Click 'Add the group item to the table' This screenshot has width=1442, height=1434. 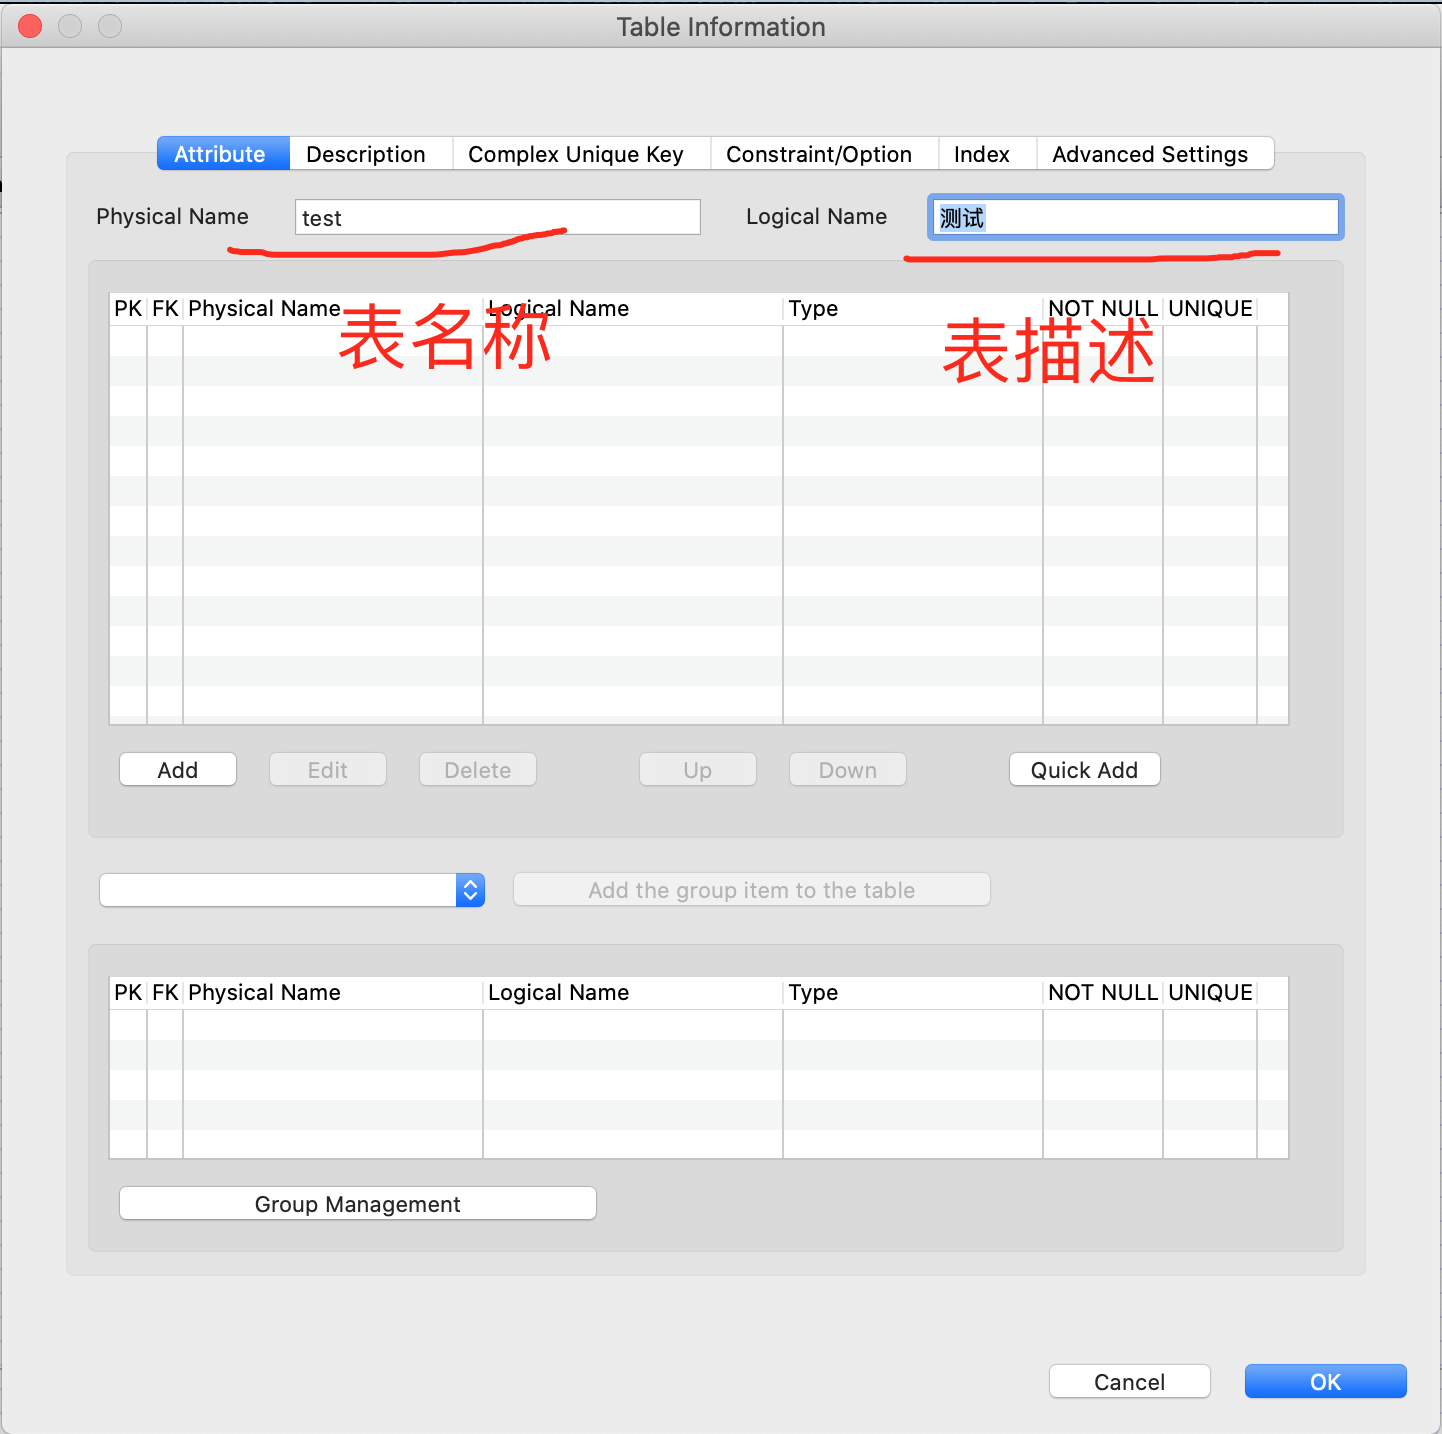(x=751, y=890)
